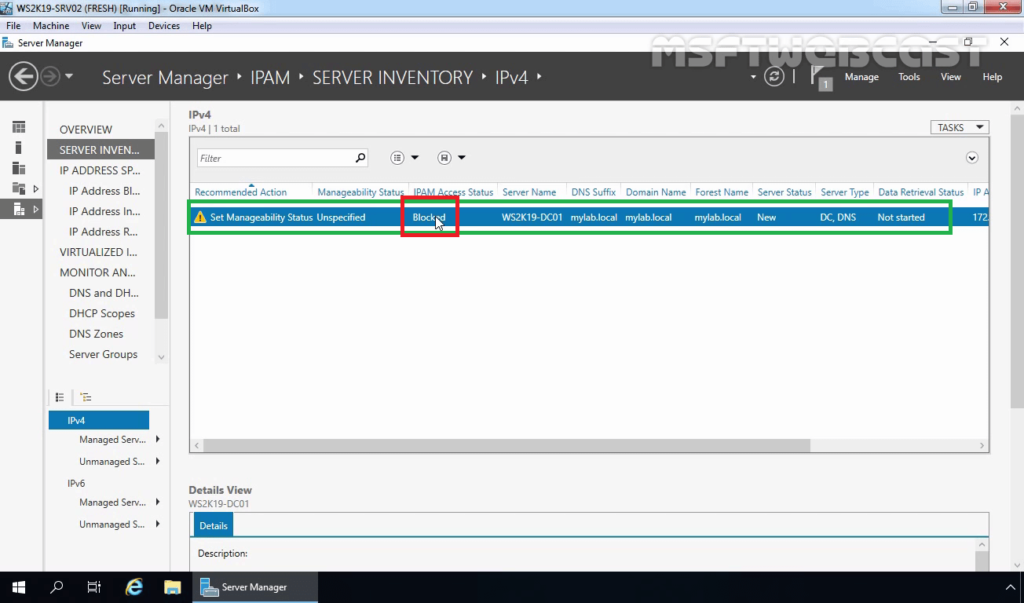Open IP Address Range Groups item

click(x=103, y=231)
